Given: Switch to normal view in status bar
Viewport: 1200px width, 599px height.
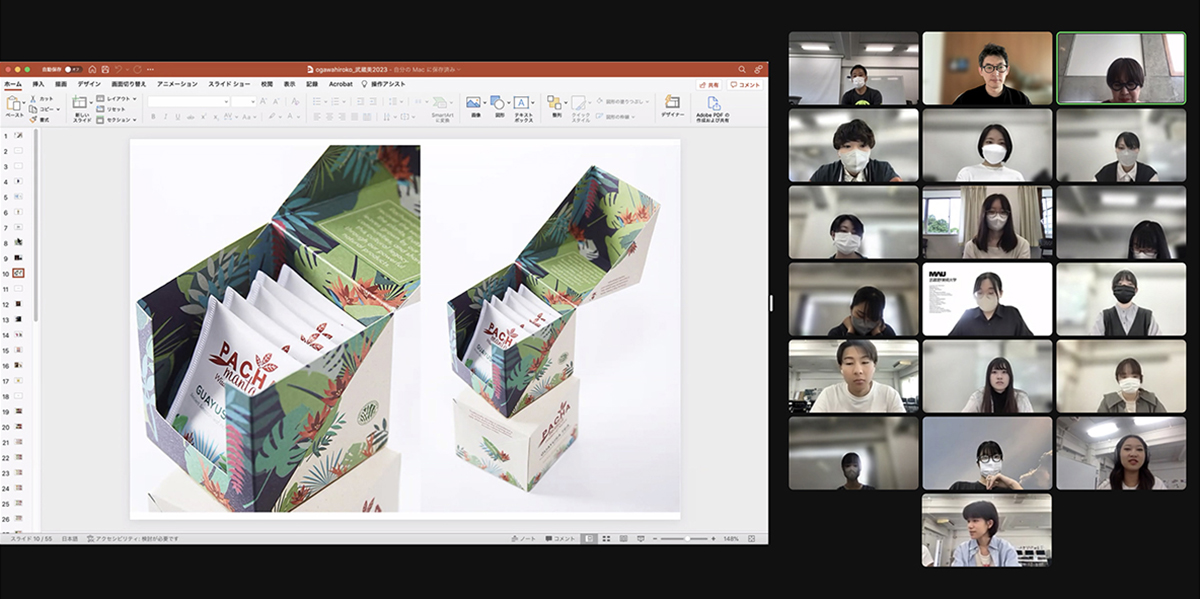Looking at the screenshot, I should pyautogui.click(x=590, y=539).
